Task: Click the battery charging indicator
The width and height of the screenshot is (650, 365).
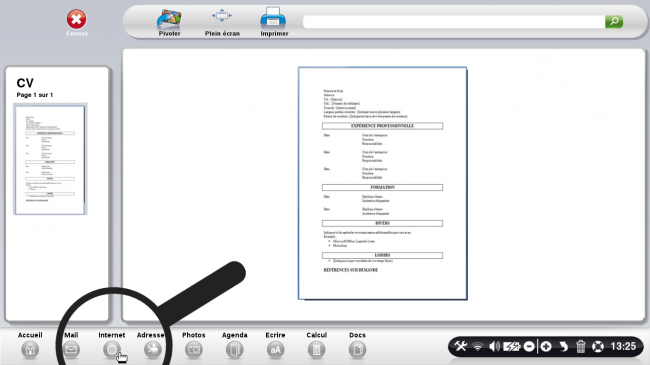Action: pos(512,346)
